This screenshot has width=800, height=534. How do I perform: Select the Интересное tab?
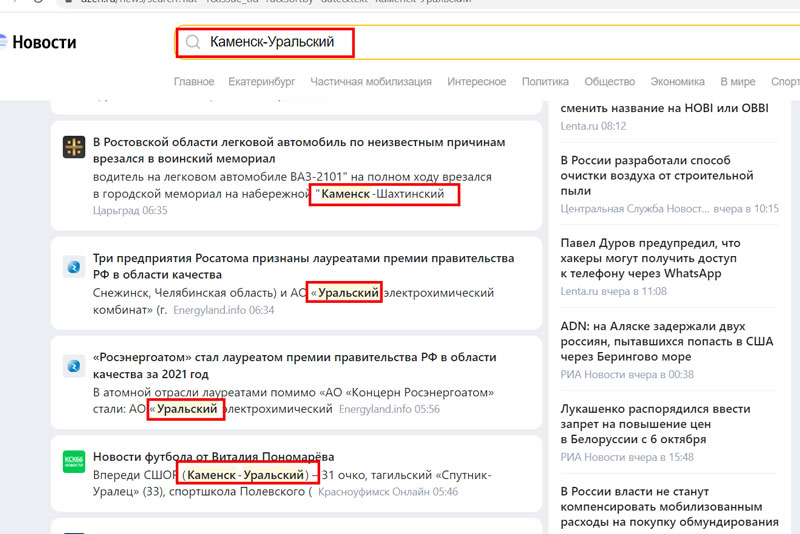click(477, 82)
